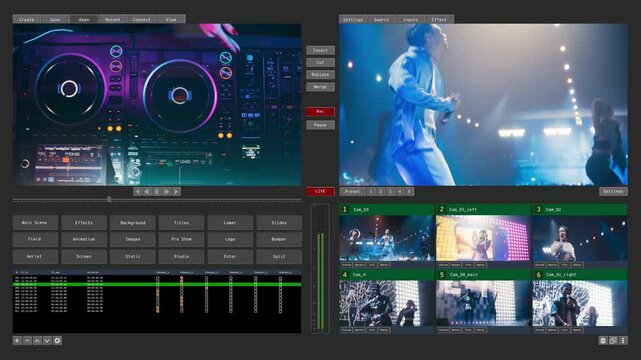Select the Cam_02 input thumbnail
Image resolution: width=641 pixels, height=360 pixels.
[x=580, y=238]
